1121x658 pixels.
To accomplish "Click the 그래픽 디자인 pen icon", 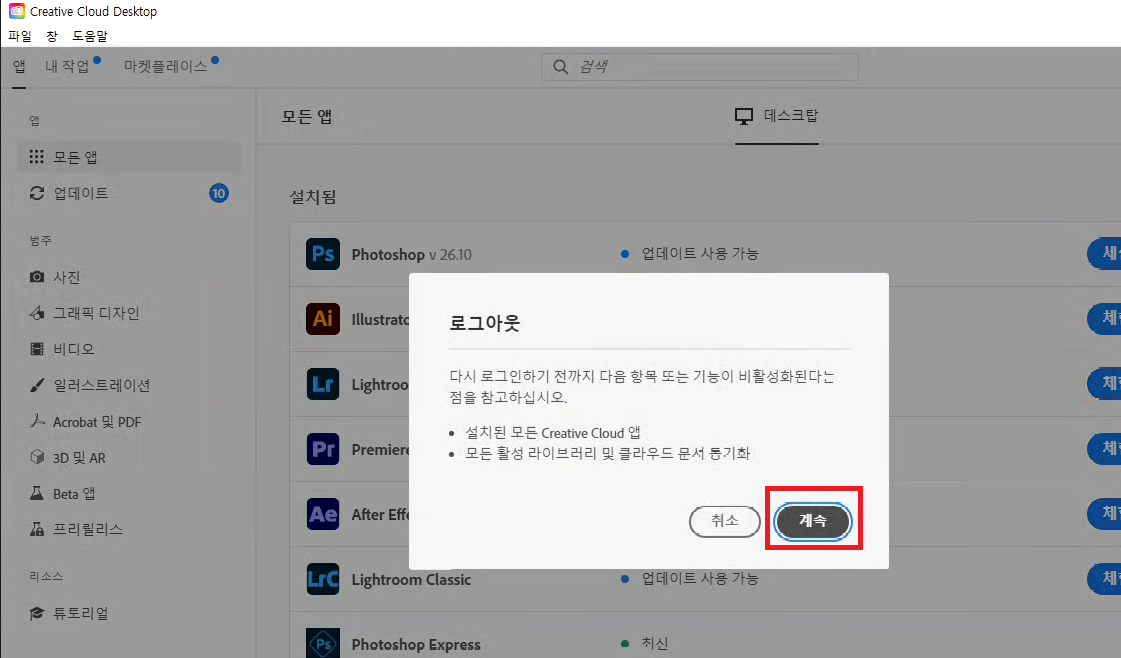I will pos(36,313).
